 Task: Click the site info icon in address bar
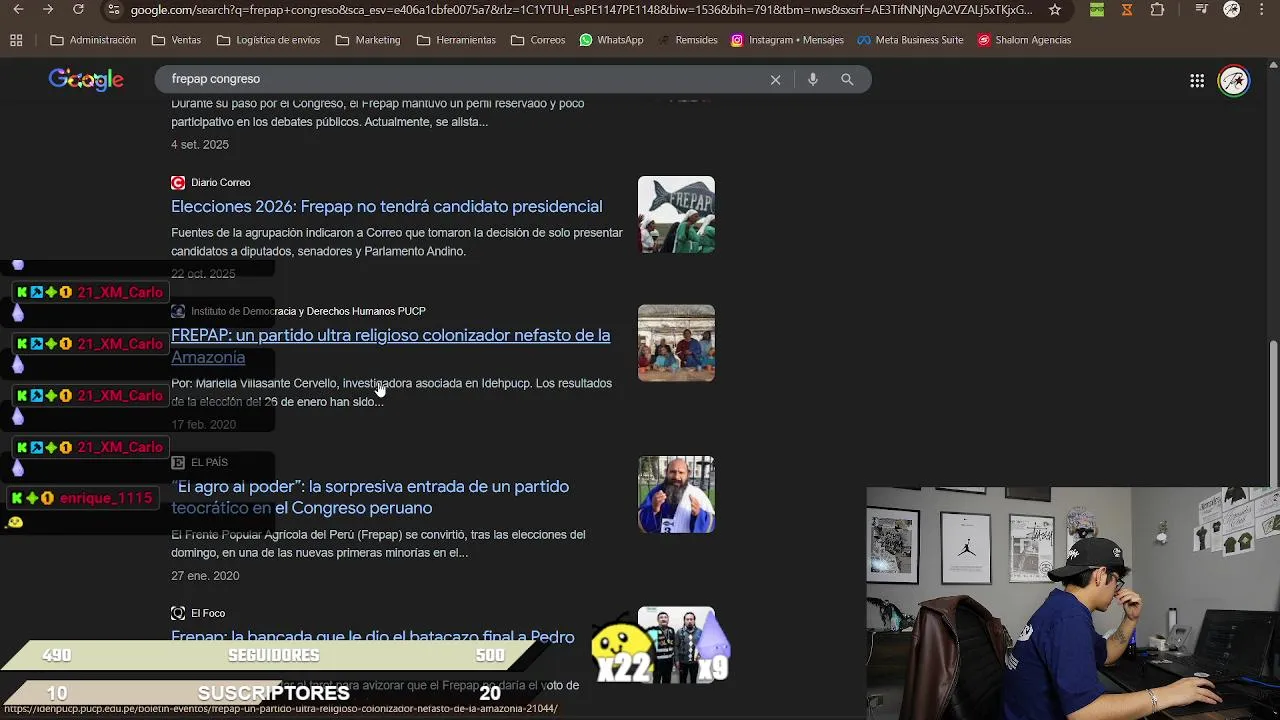[114, 10]
